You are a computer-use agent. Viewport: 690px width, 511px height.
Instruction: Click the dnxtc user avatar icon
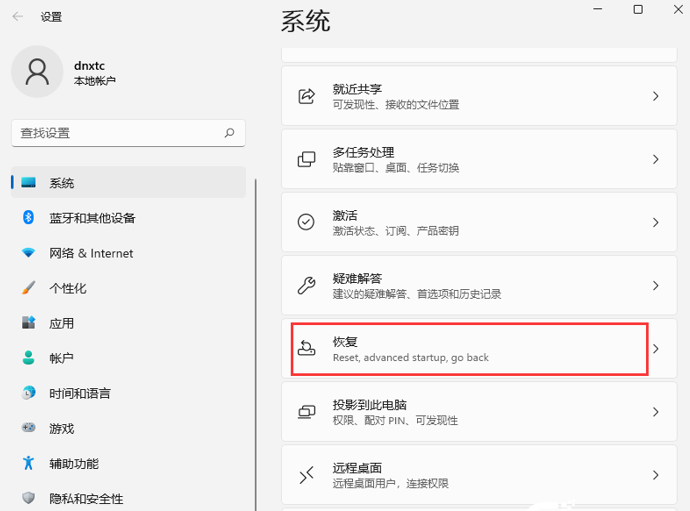[x=37, y=71]
